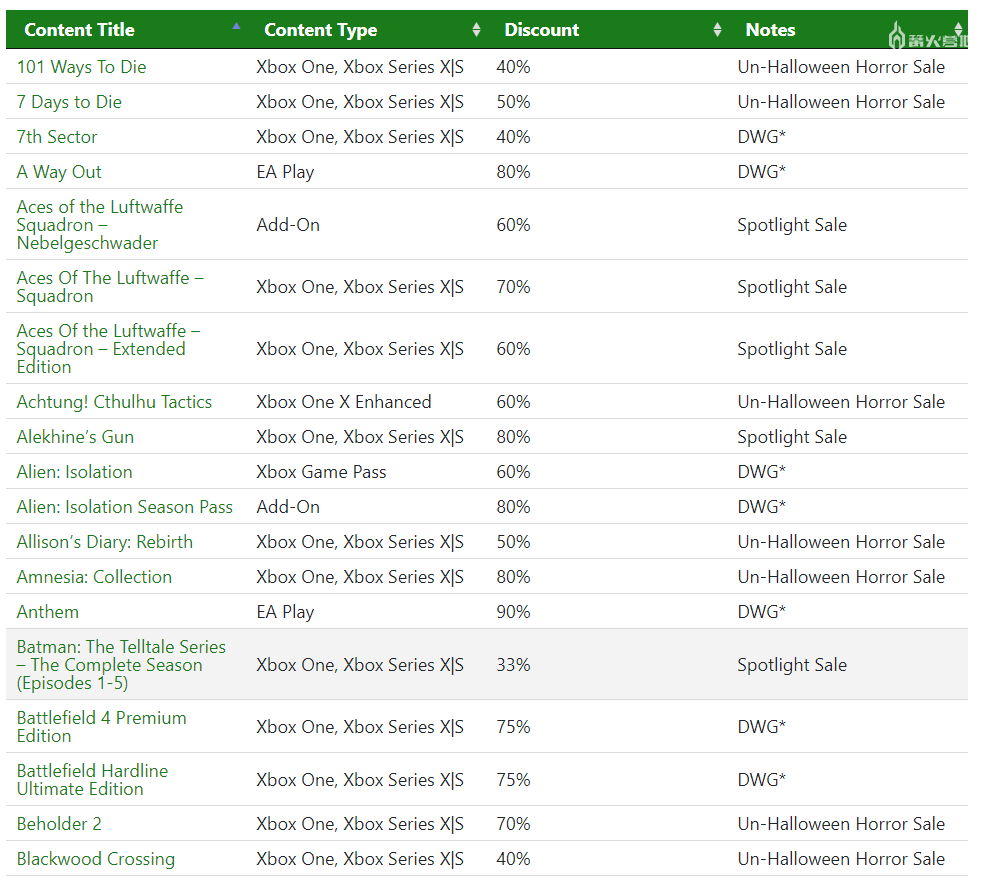
Task: Select 70% discount in Beholder 2 row
Action: click(x=513, y=824)
